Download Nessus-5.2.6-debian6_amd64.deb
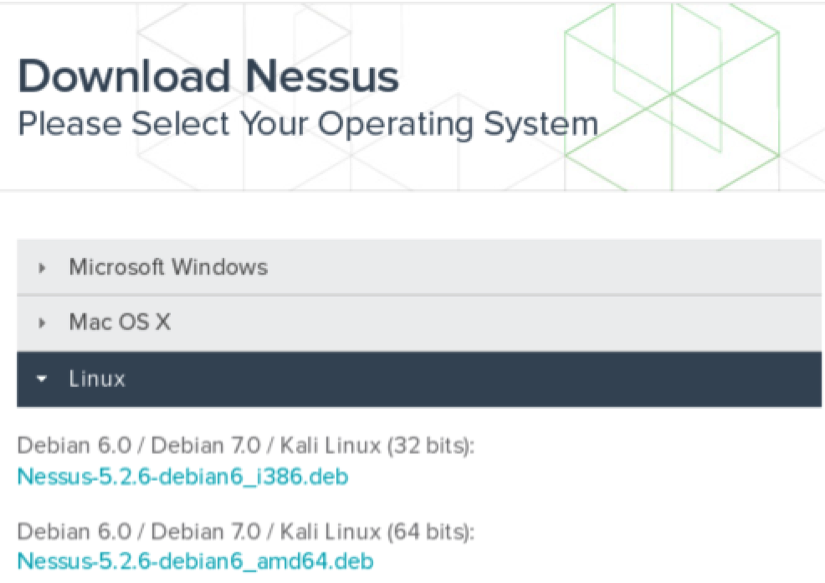 pos(196,561)
